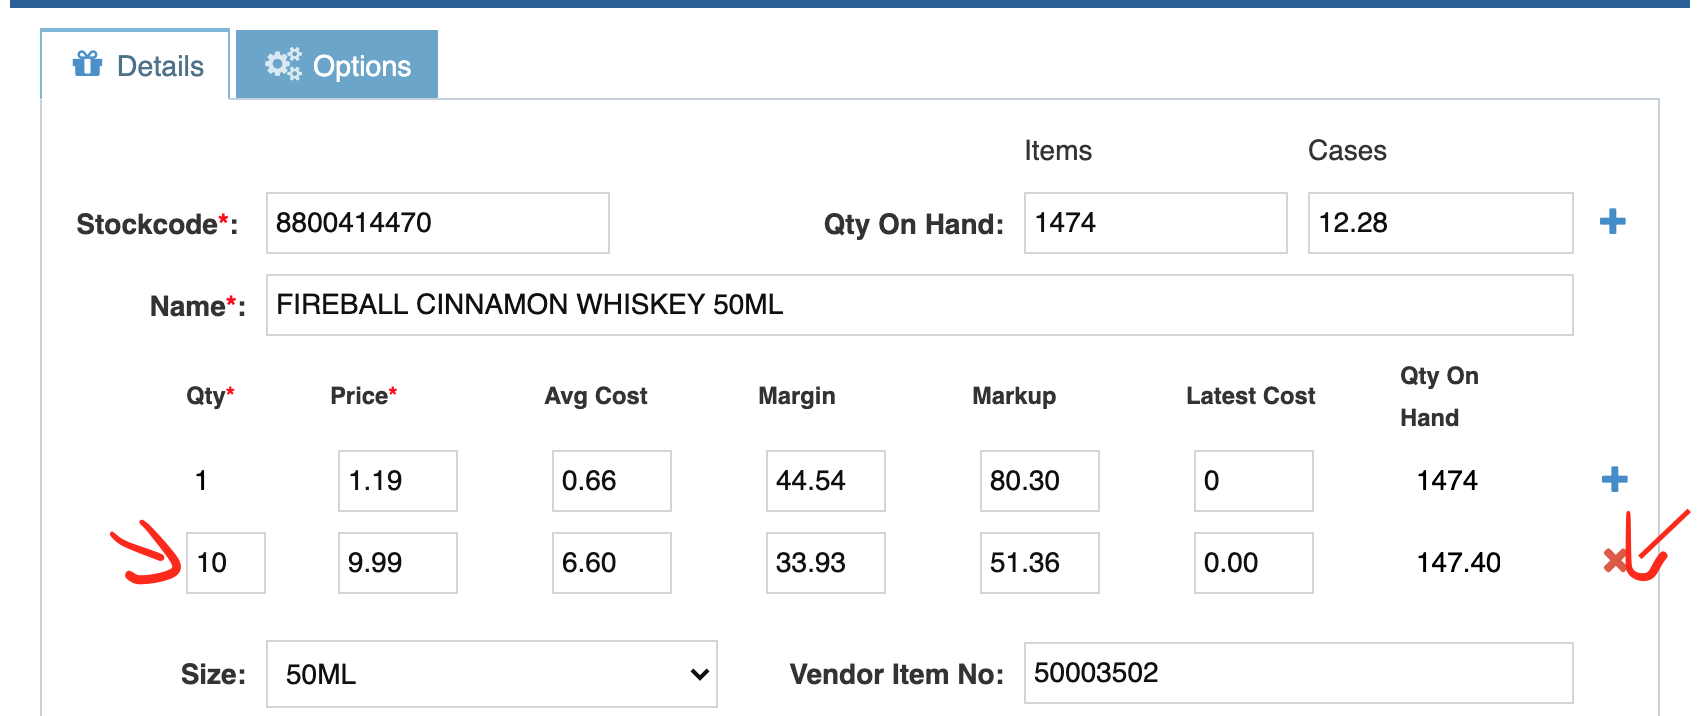Click the Qty field showing 10
This screenshot has height=716, width=1698.
pos(226,563)
